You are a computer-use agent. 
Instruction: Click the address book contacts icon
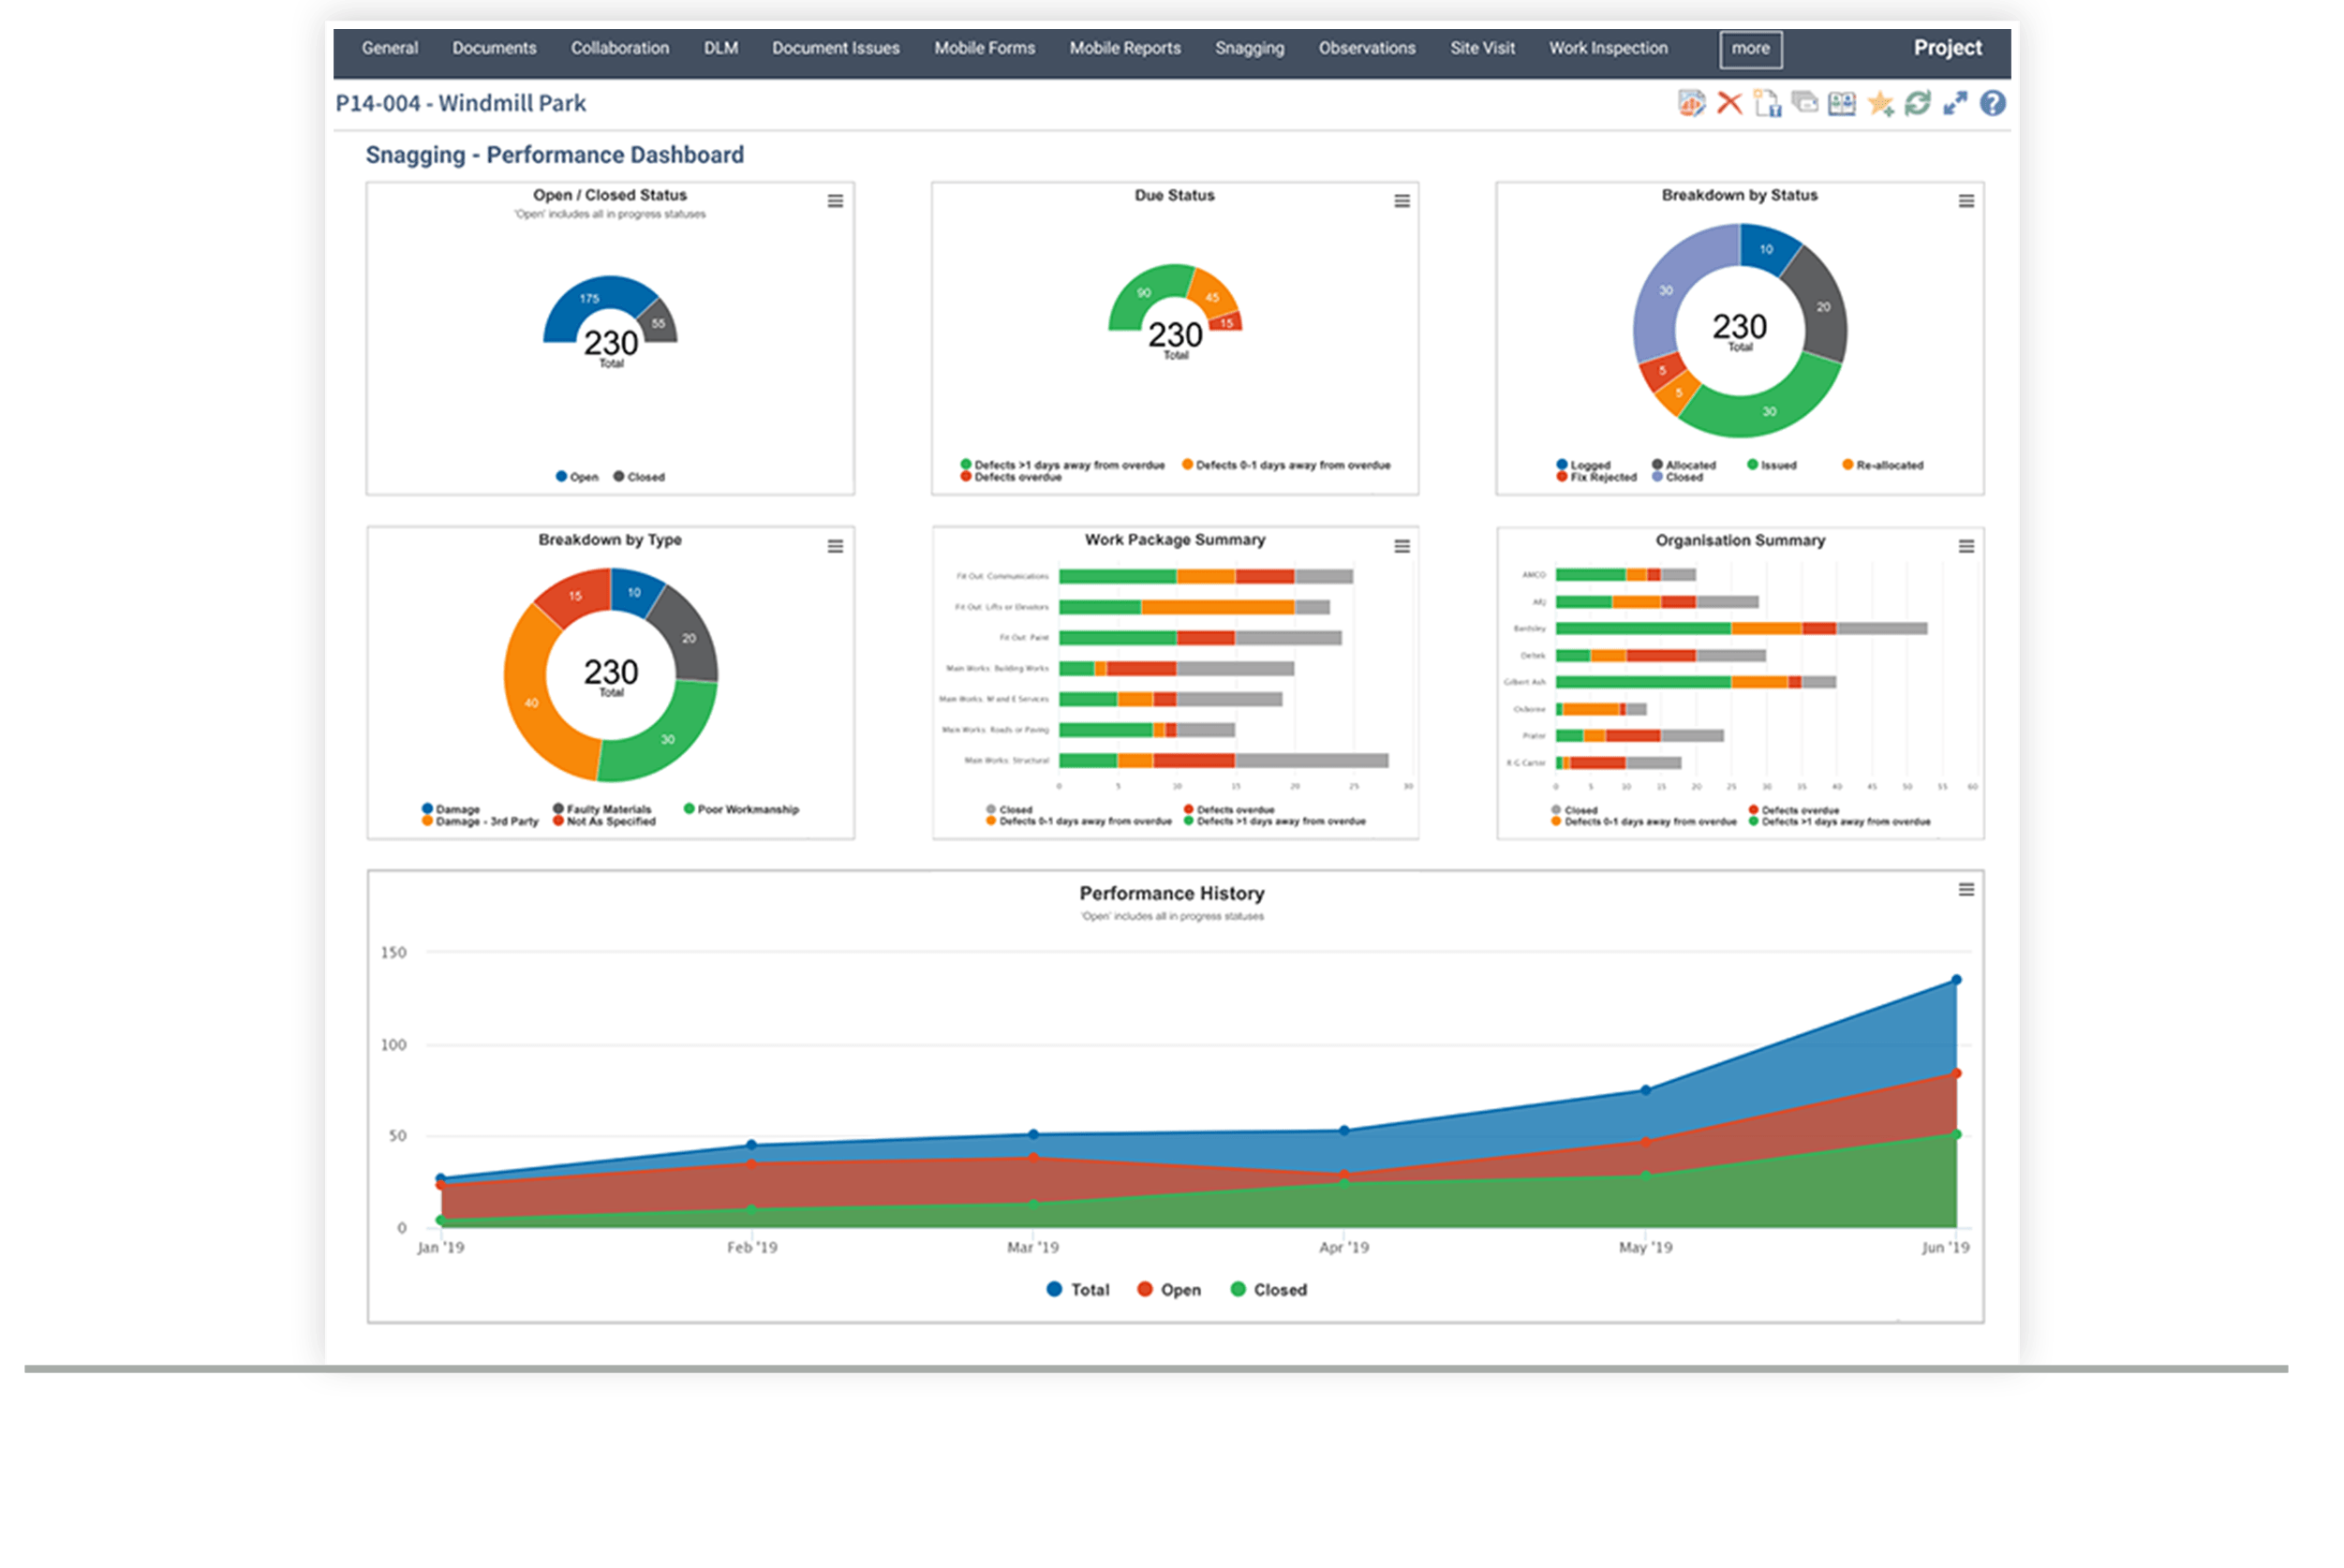1841,103
